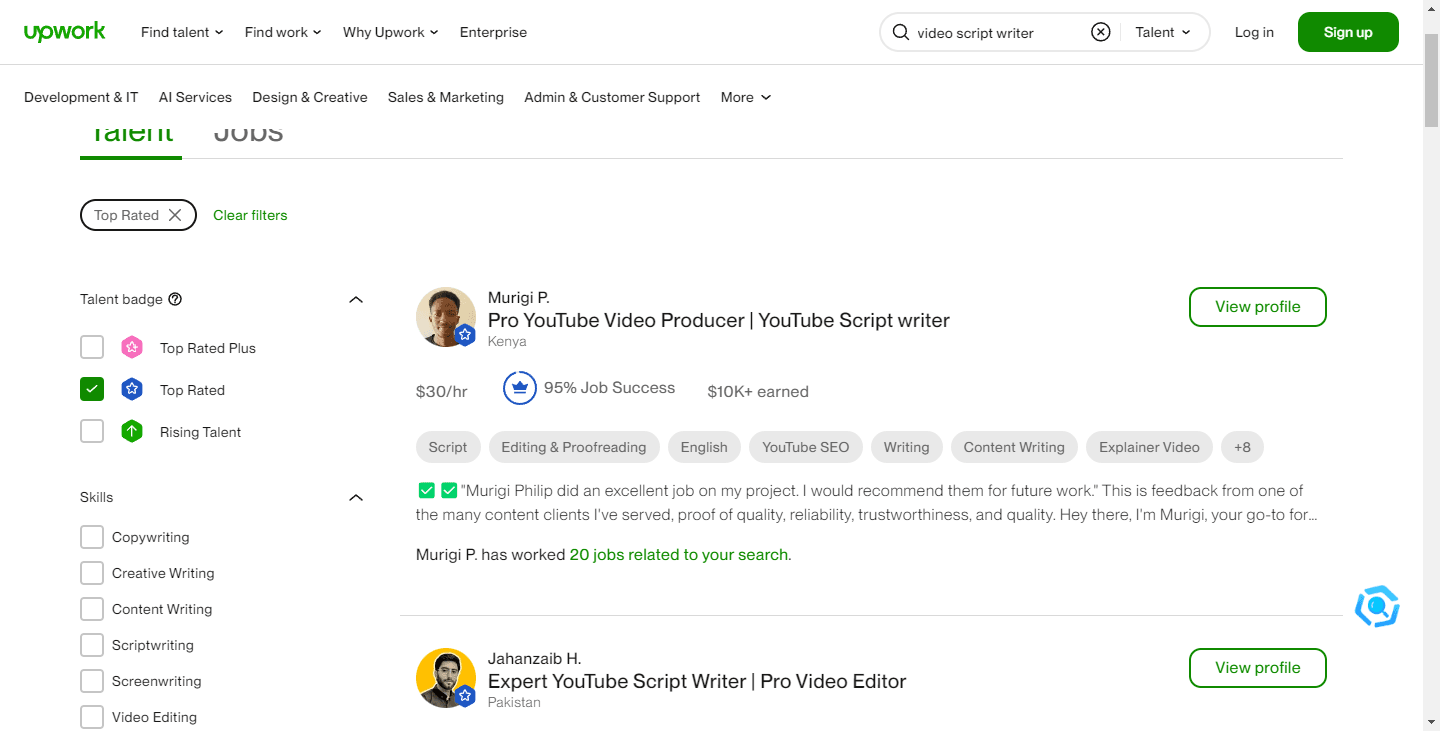Click the Content Writing skill tag
The height and width of the screenshot is (731, 1440).
pyautogui.click(x=1014, y=447)
